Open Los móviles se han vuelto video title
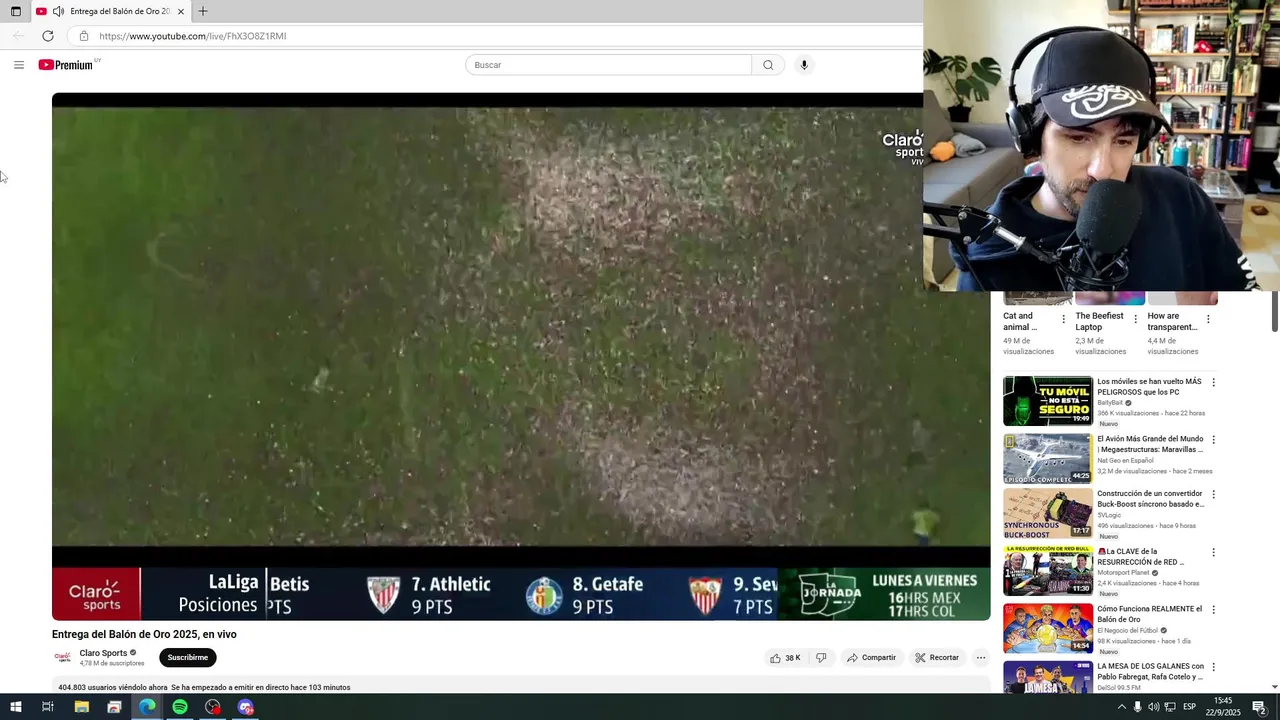The height and width of the screenshot is (720, 1280). 1149,387
